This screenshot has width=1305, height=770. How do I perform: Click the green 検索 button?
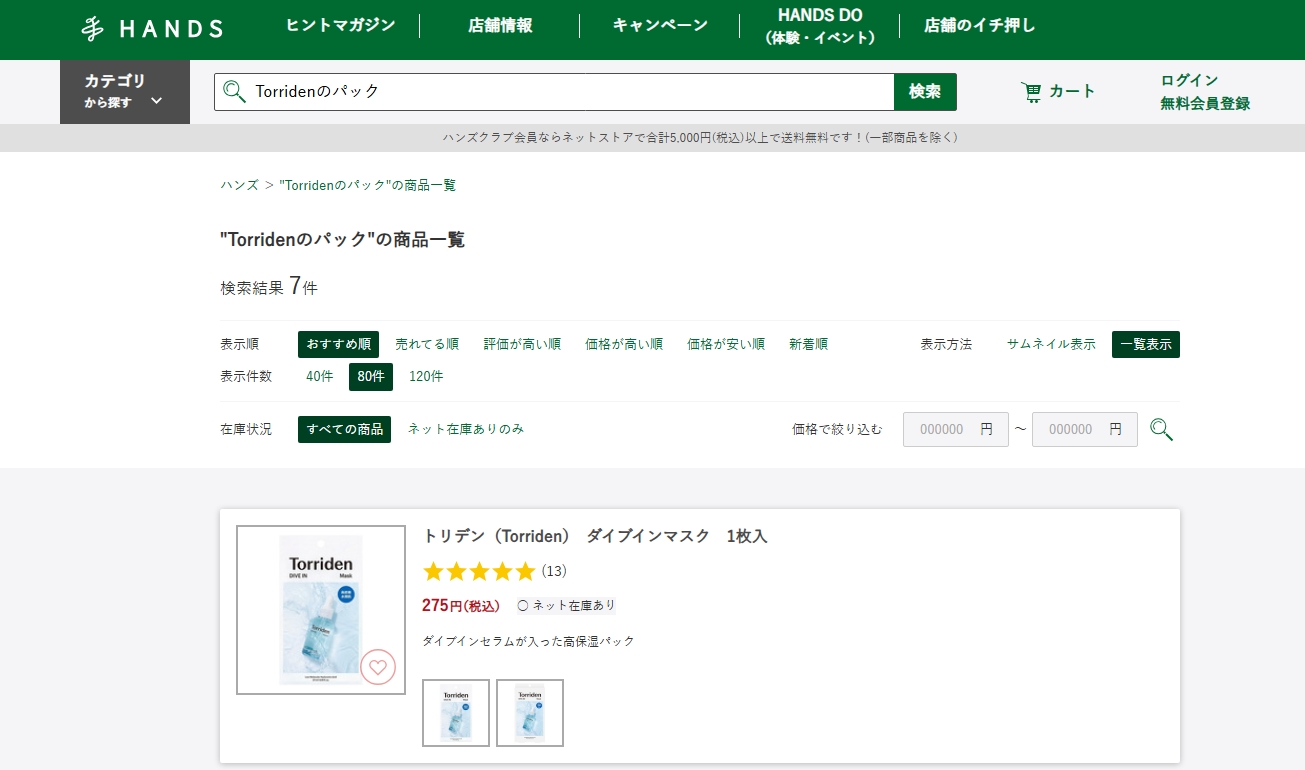pos(925,92)
